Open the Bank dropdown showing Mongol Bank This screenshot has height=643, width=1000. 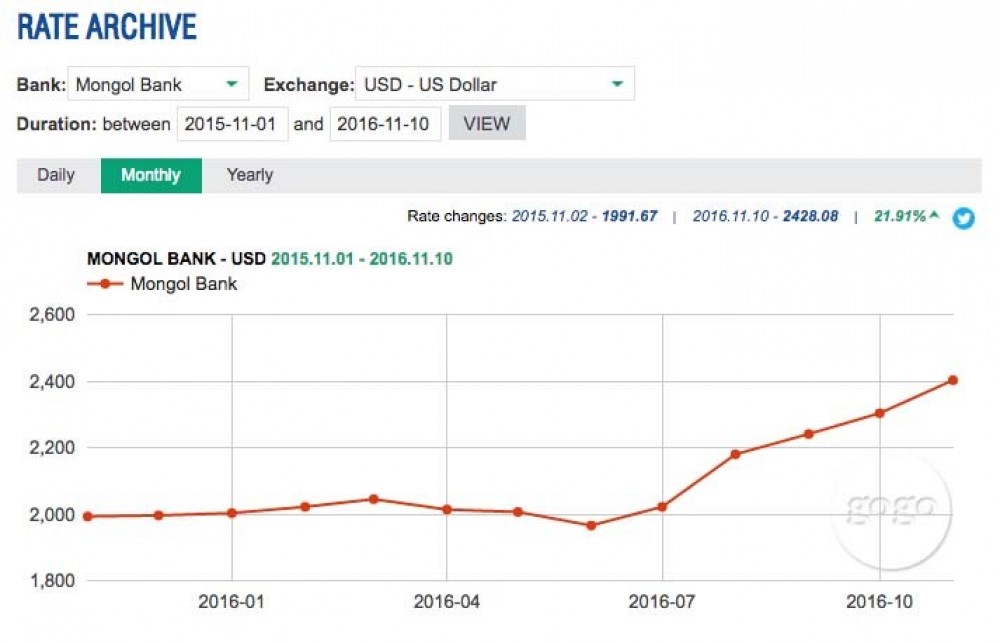click(157, 84)
